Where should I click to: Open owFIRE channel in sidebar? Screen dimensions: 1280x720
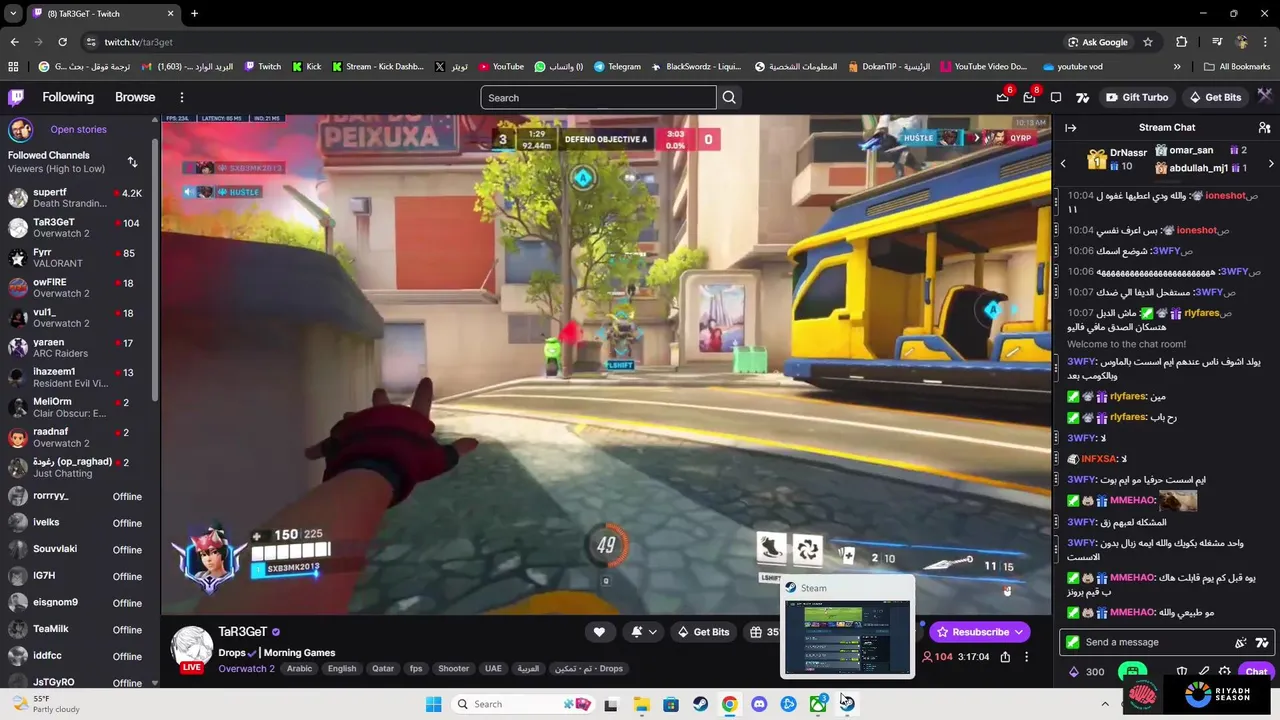point(78,288)
